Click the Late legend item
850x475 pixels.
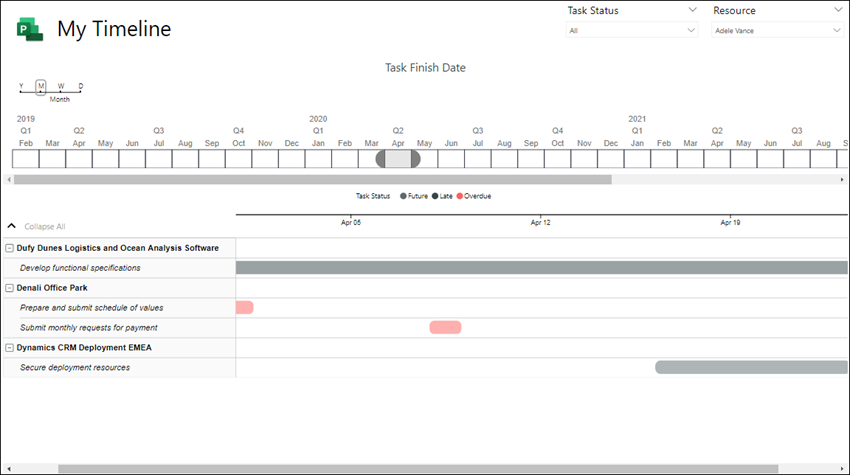[442, 196]
